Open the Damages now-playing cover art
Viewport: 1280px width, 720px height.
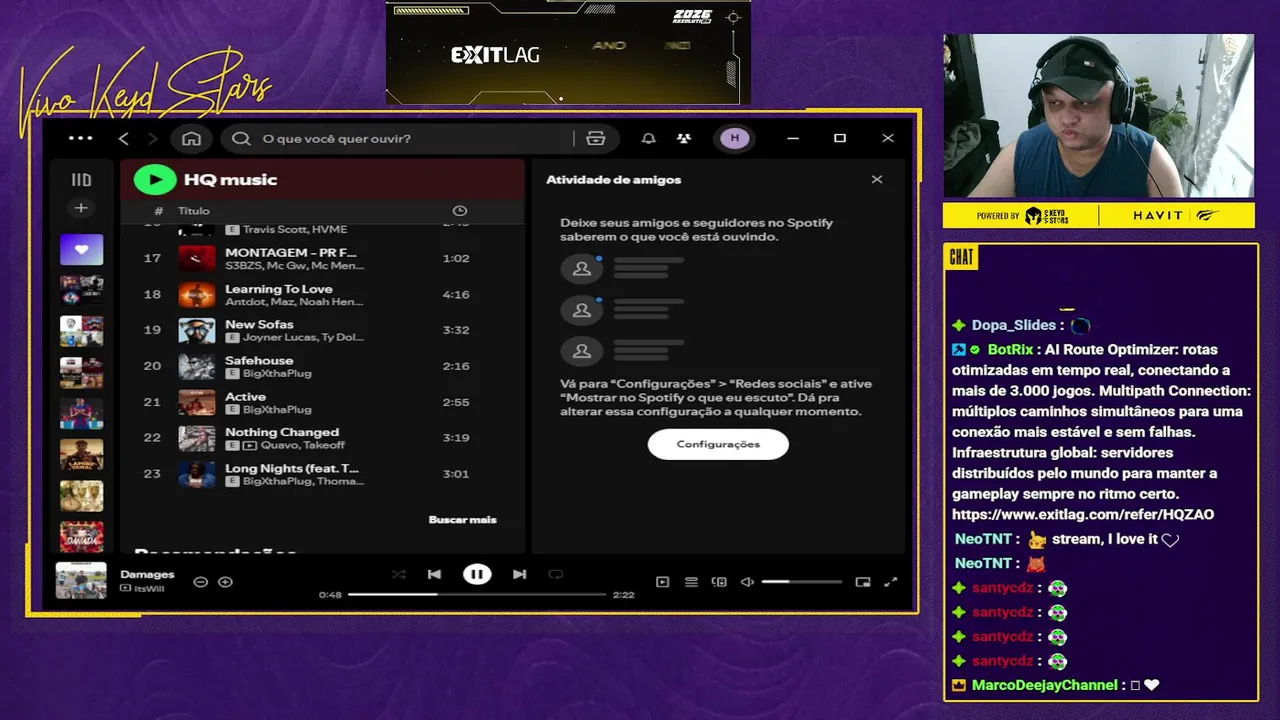coord(81,581)
